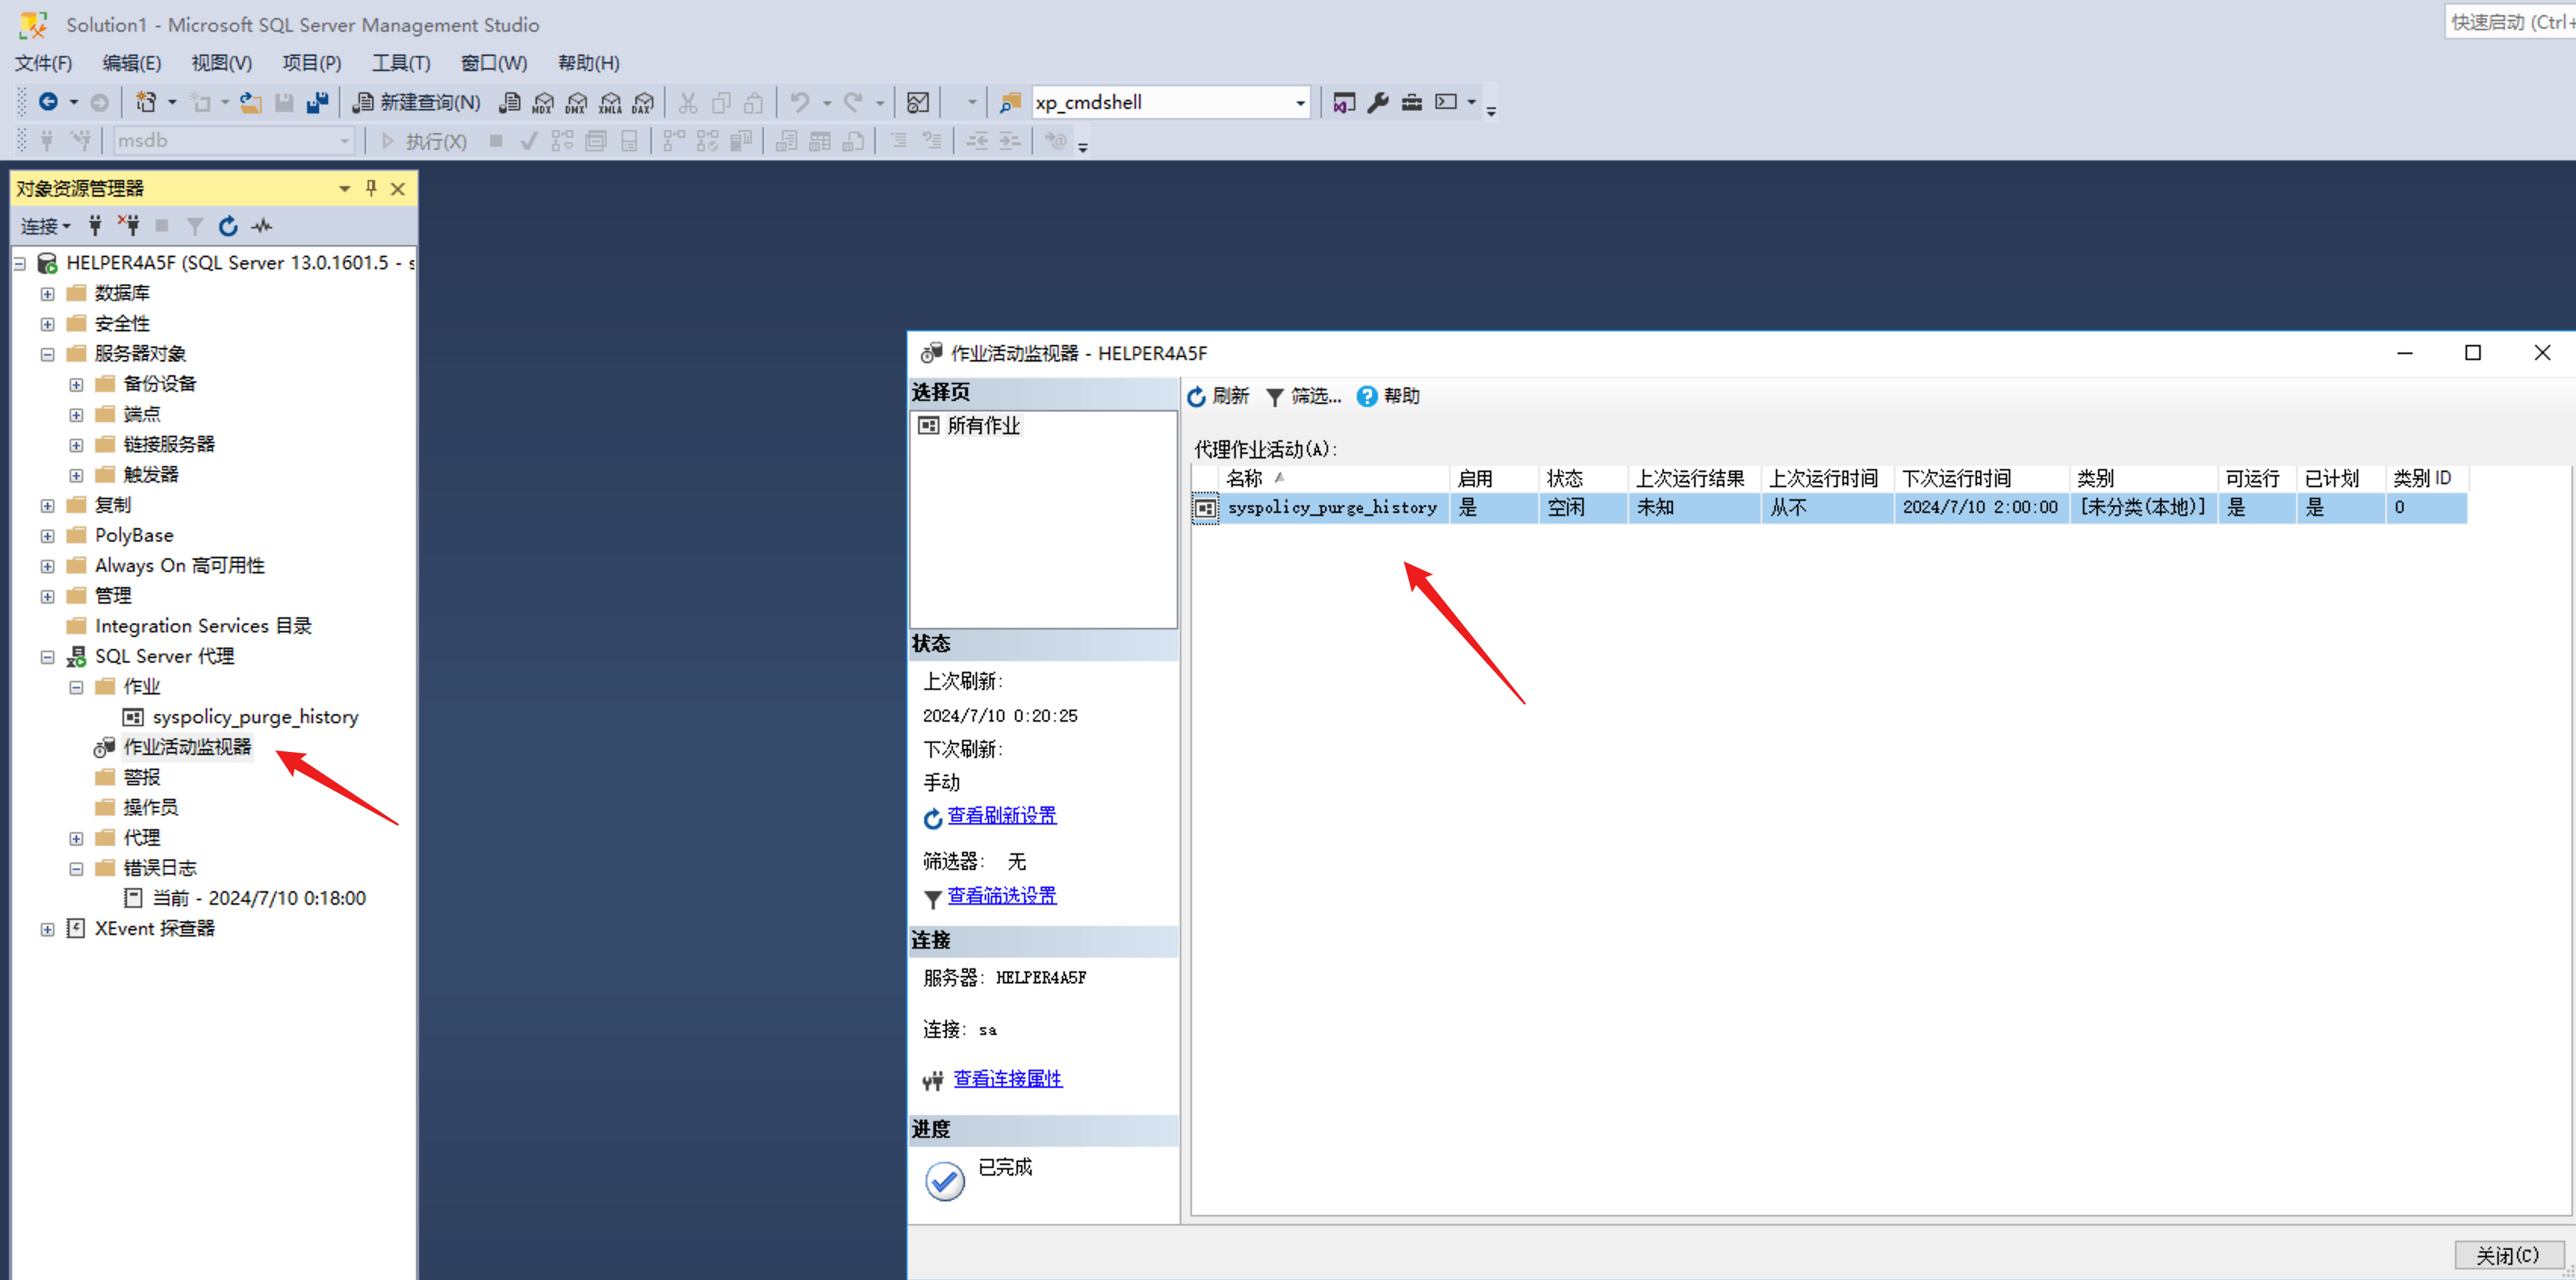Expand the 数据库 (Databases) tree node
Viewport: 2576px width, 1280px height.
pyautogui.click(x=47, y=293)
